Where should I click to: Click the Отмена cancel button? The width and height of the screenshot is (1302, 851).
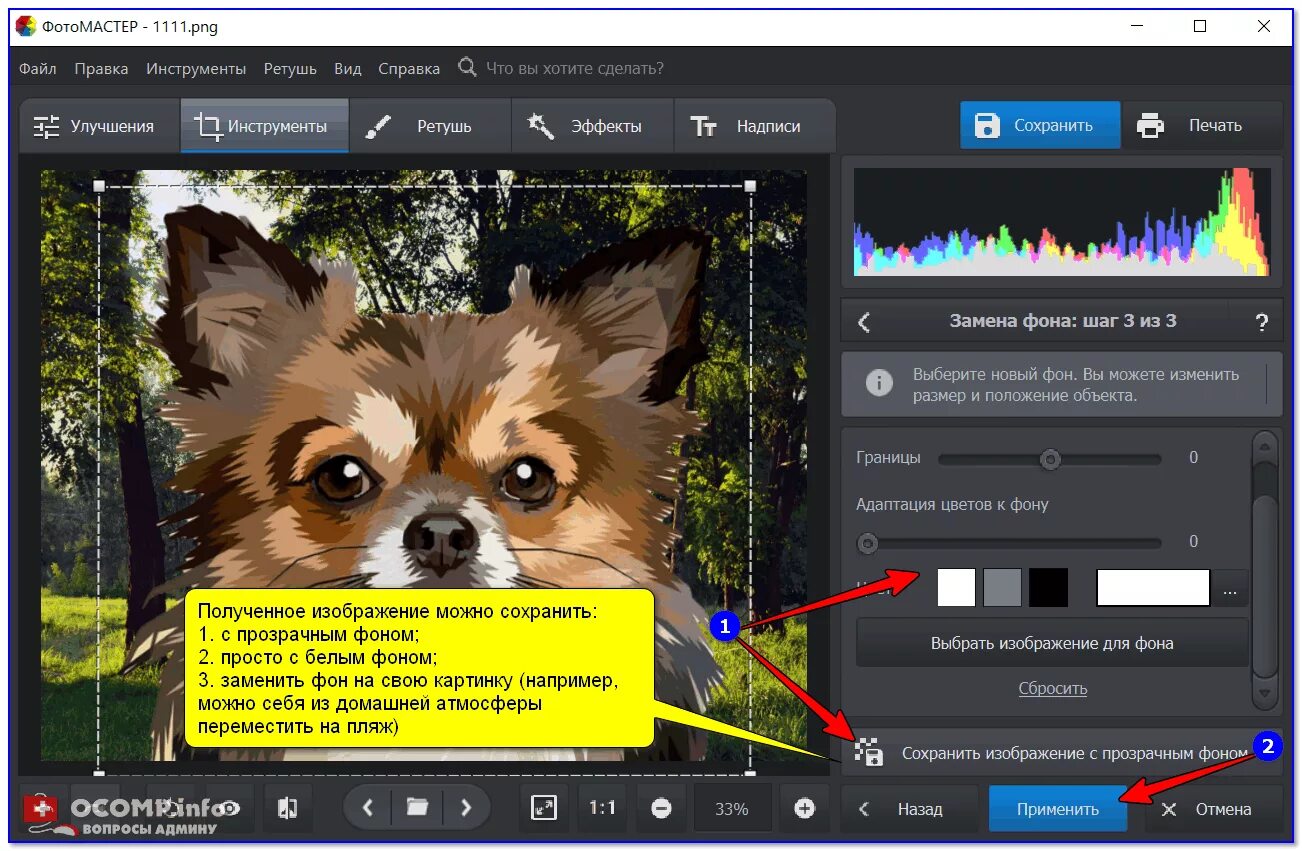1213,808
